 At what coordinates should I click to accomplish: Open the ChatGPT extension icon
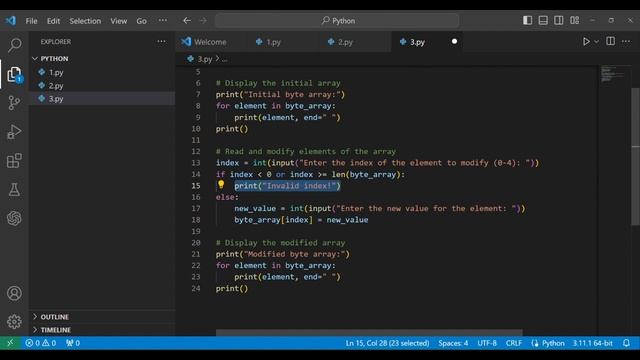[14, 218]
